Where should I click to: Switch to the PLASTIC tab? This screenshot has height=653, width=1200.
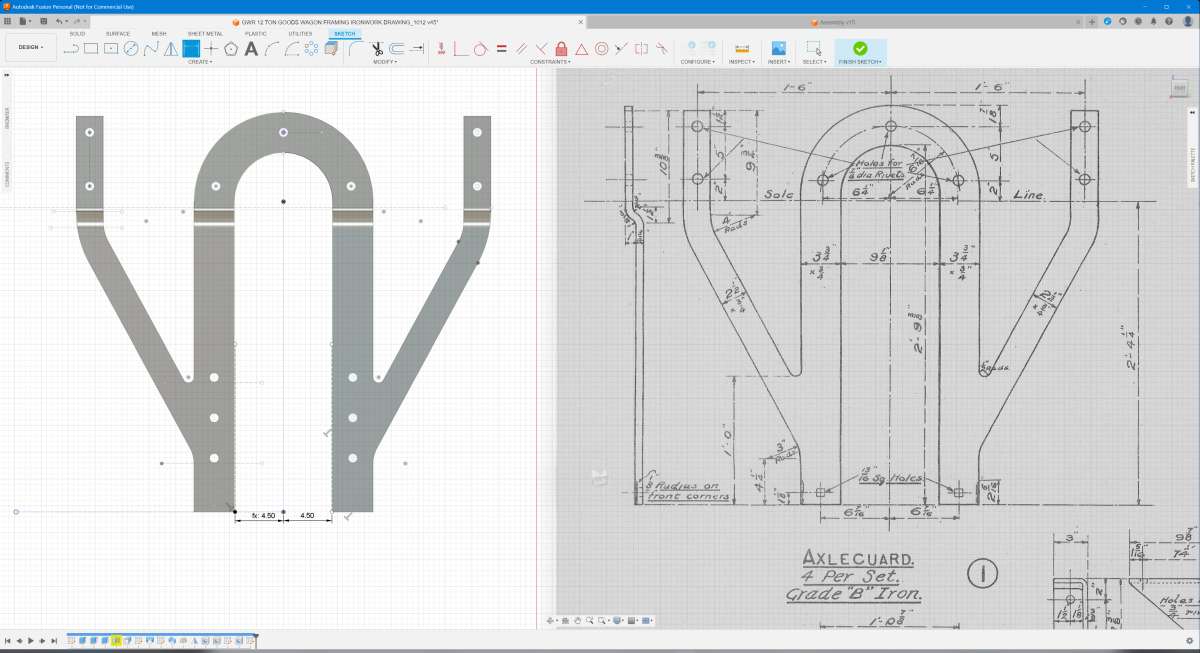(256, 33)
